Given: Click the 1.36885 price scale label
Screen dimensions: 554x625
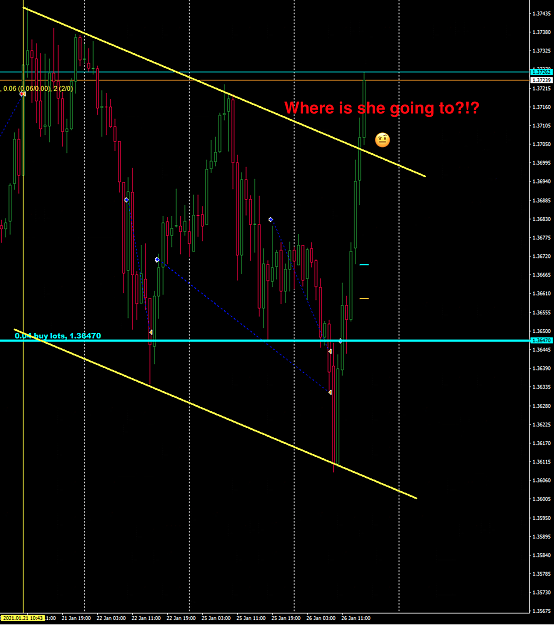Looking at the screenshot, I should click(x=541, y=200).
